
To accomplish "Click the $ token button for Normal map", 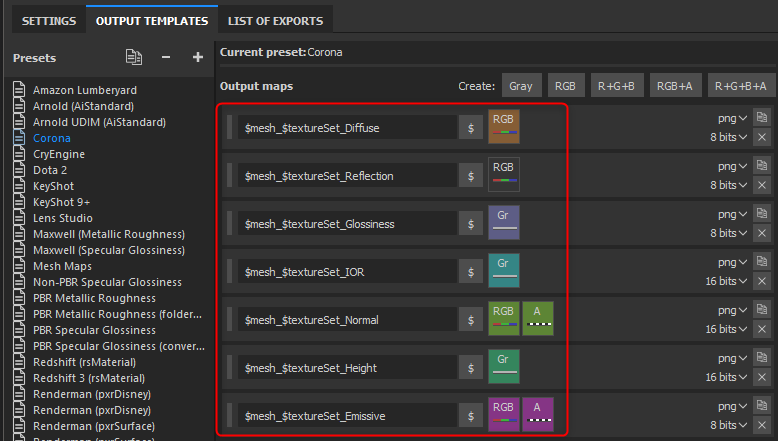I will (x=470, y=320).
